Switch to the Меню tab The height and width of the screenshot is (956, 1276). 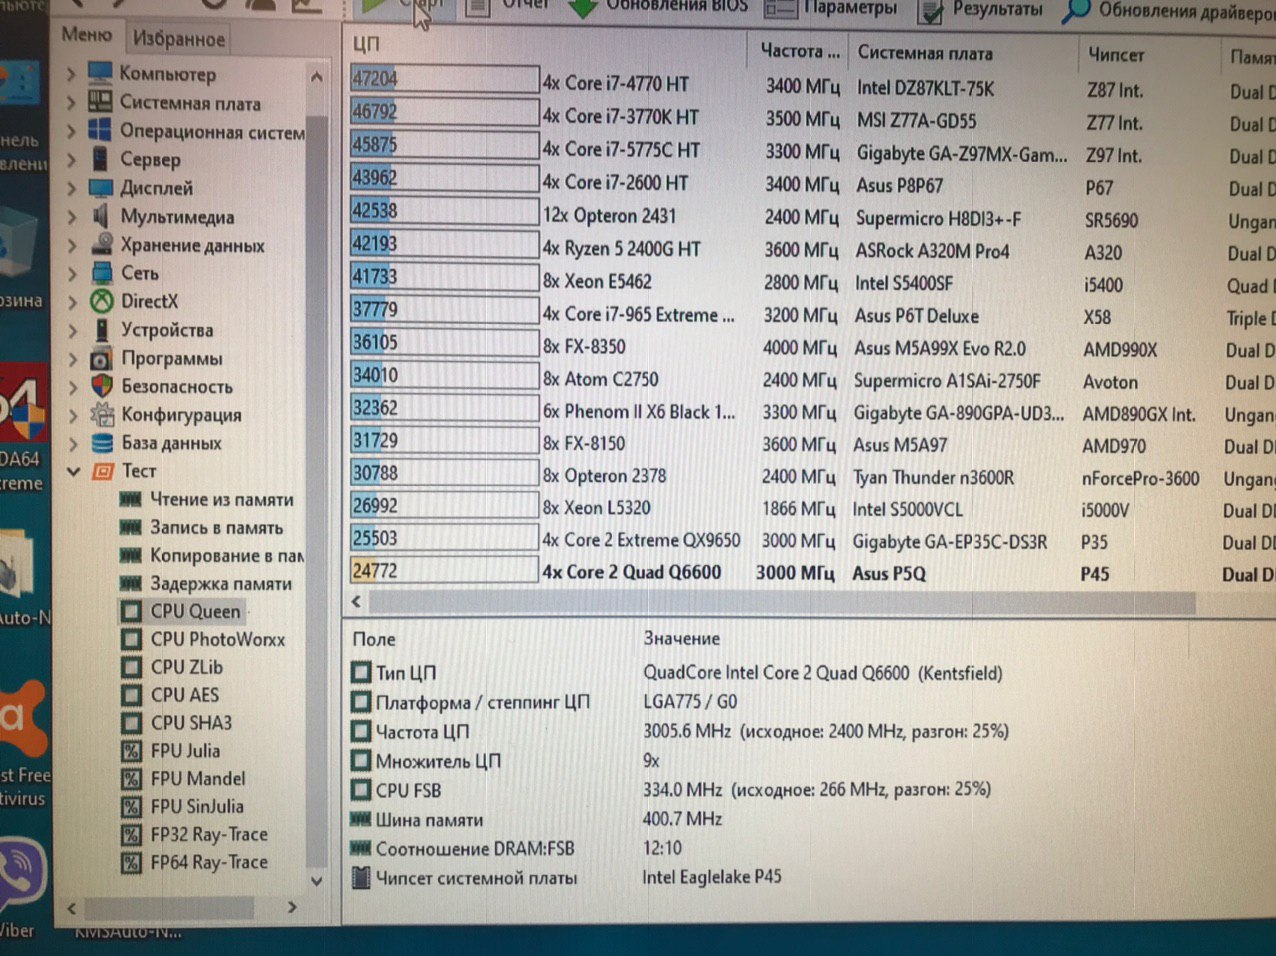[x=87, y=35]
